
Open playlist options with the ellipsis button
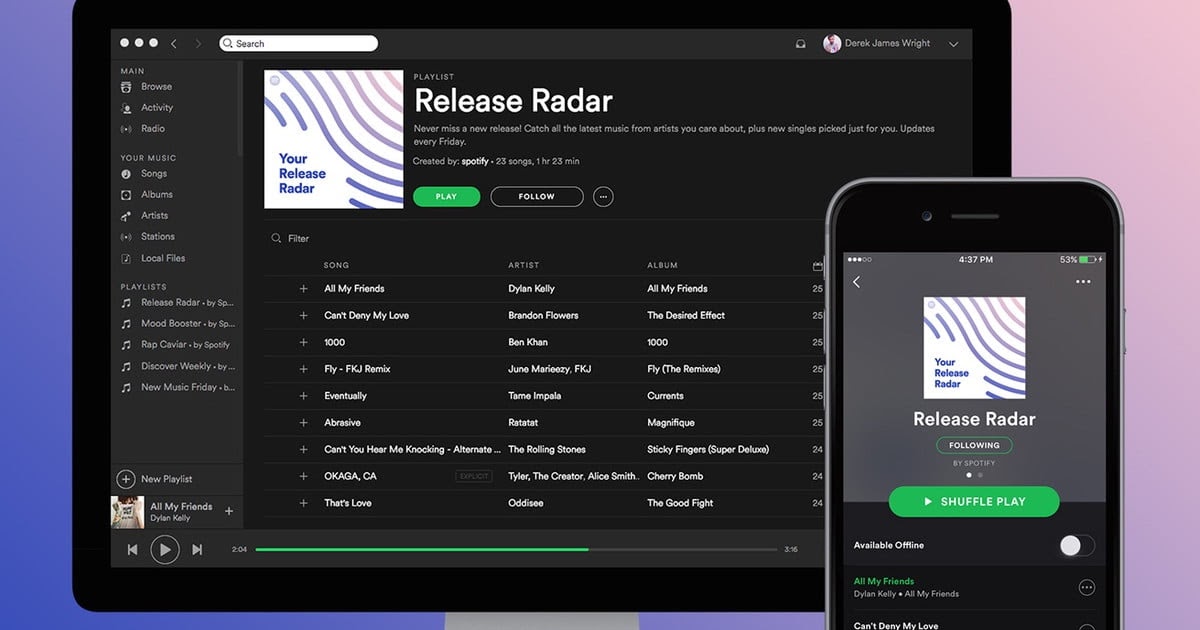click(603, 196)
